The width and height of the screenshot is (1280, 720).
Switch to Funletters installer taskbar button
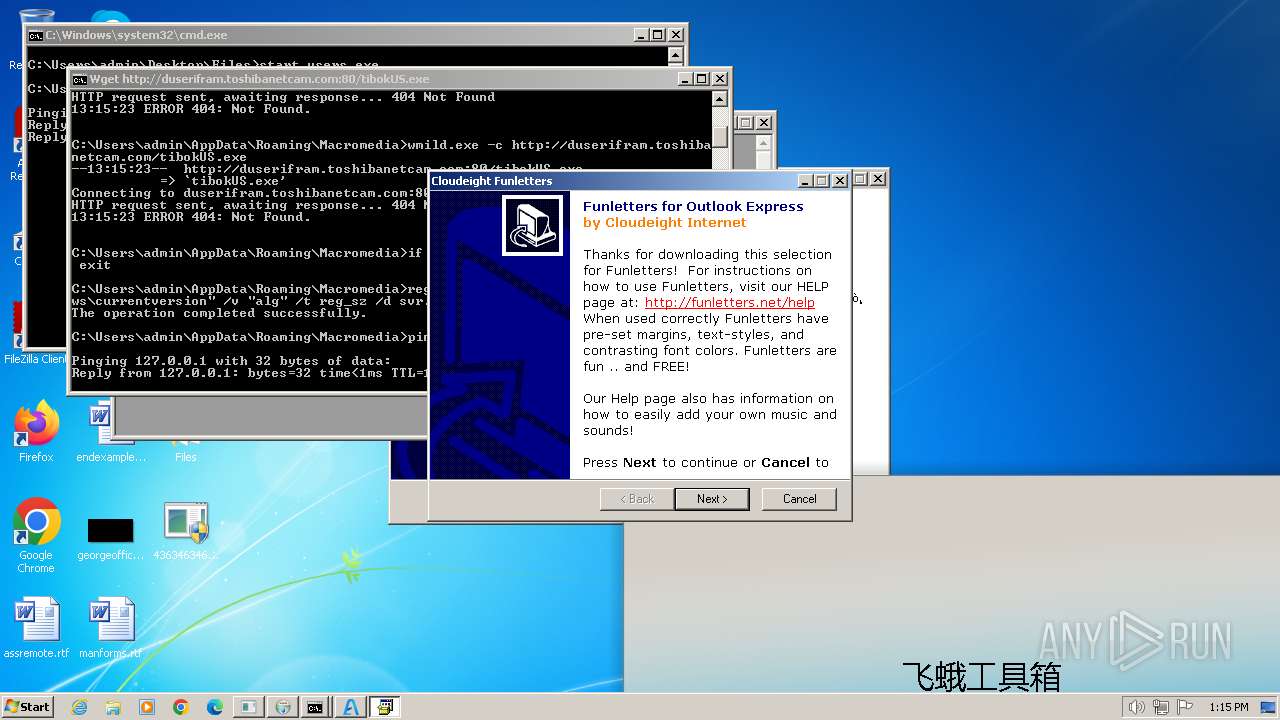pos(385,707)
